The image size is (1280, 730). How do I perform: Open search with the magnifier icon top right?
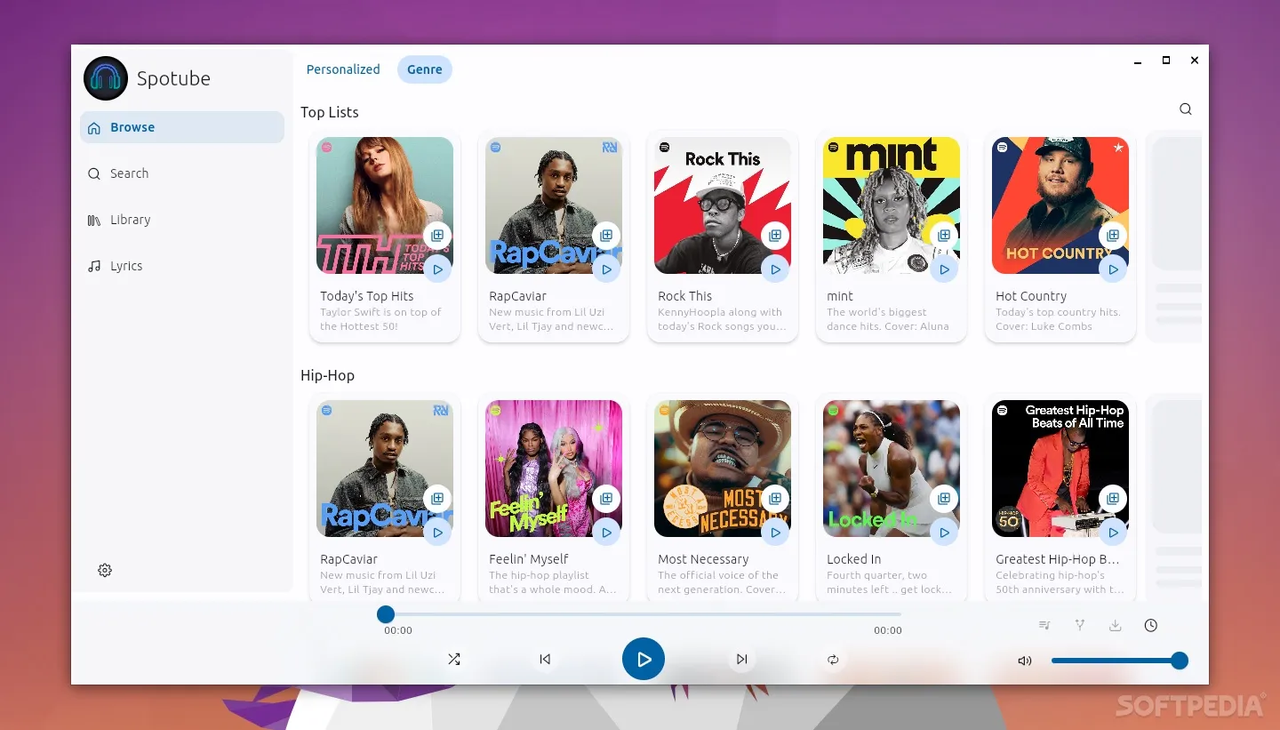coord(1185,108)
